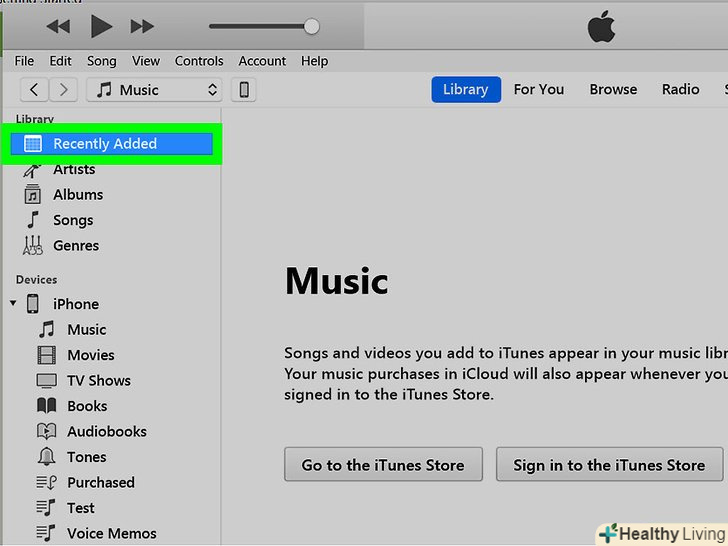728x546 pixels.
Task: Click the Test playlist icon
Action: [46, 508]
